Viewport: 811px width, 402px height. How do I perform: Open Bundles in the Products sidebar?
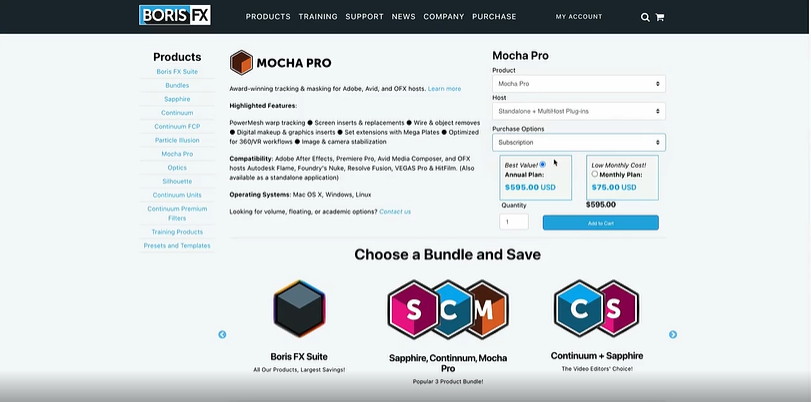(177, 85)
